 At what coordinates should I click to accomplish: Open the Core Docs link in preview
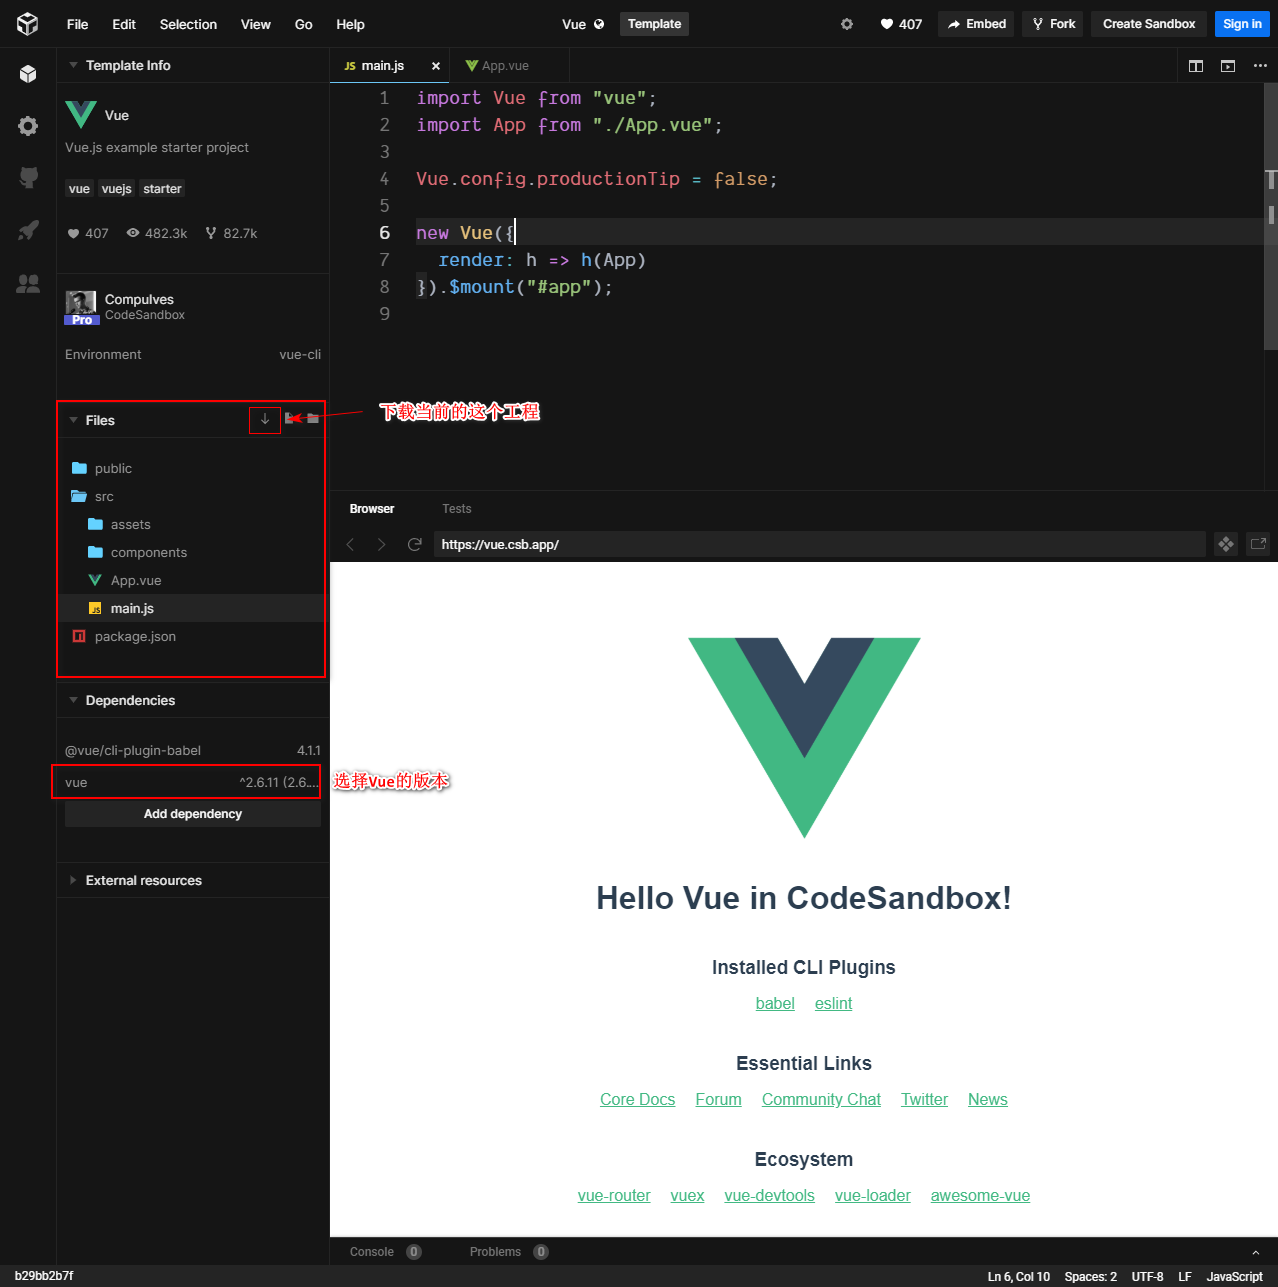click(637, 1099)
